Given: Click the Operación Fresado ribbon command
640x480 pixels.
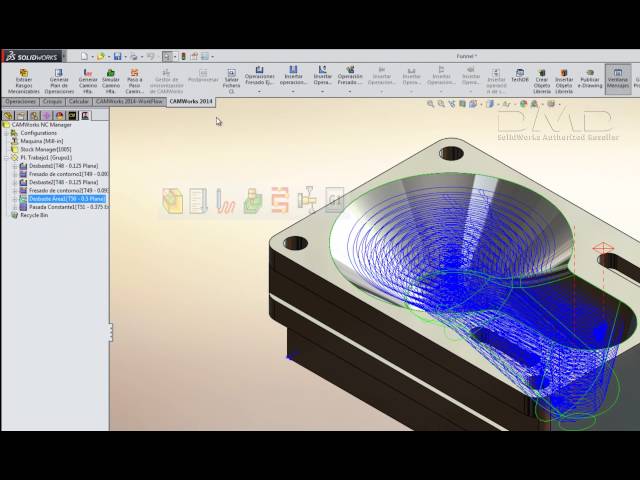Looking at the screenshot, I should [x=350, y=76].
